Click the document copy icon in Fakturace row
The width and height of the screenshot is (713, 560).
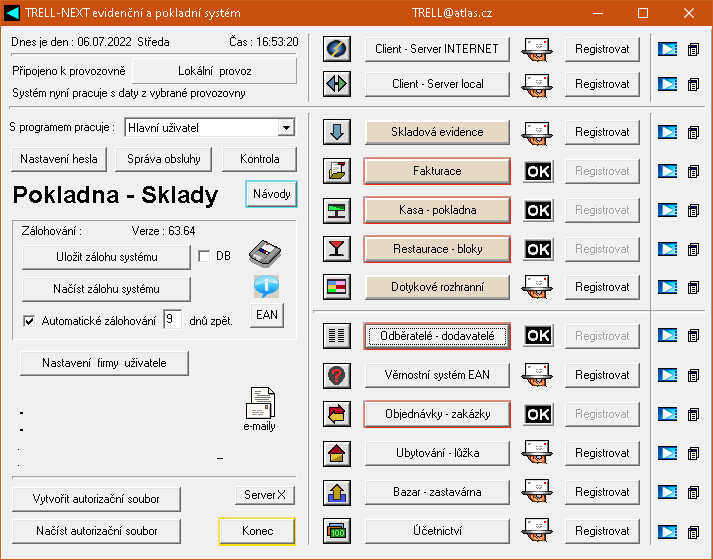pyautogui.click(x=693, y=171)
